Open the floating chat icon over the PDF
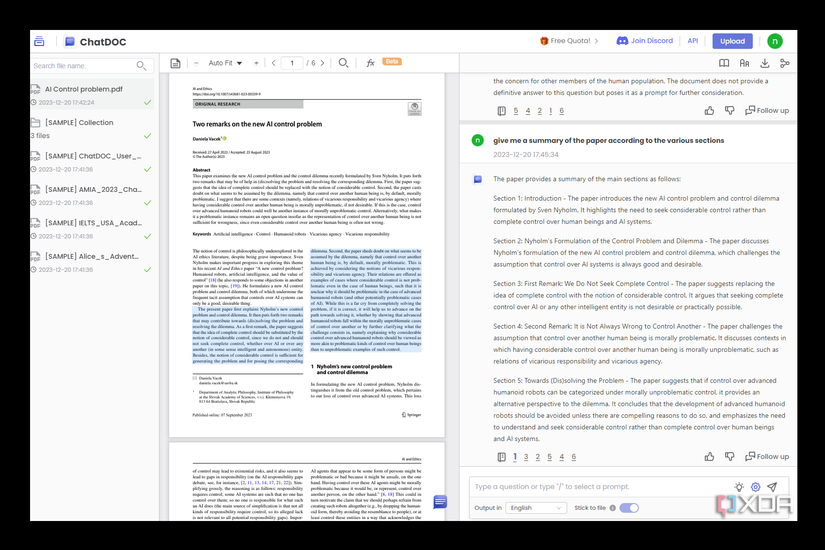The height and width of the screenshot is (550, 825). pos(440,502)
